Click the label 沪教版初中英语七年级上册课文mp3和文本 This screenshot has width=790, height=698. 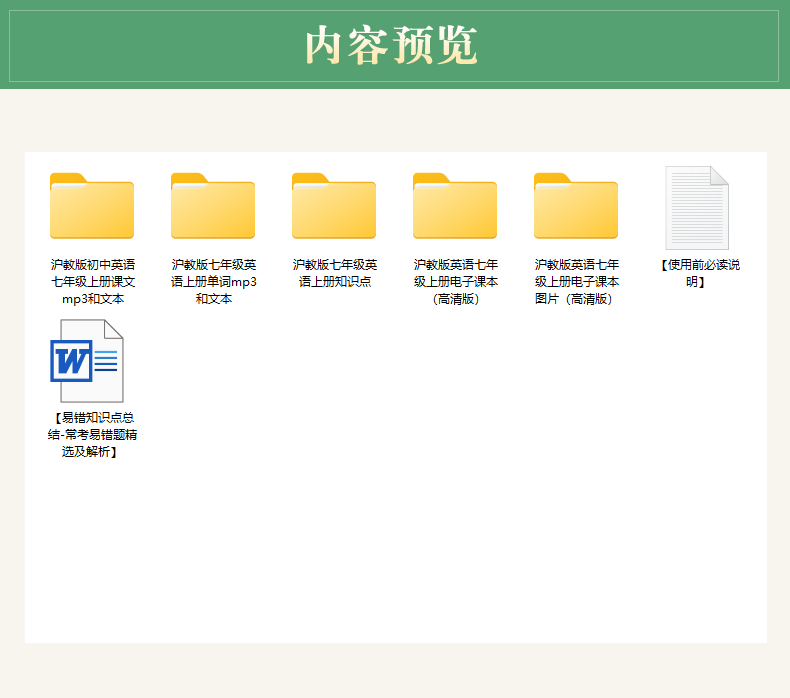[x=93, y=282]
